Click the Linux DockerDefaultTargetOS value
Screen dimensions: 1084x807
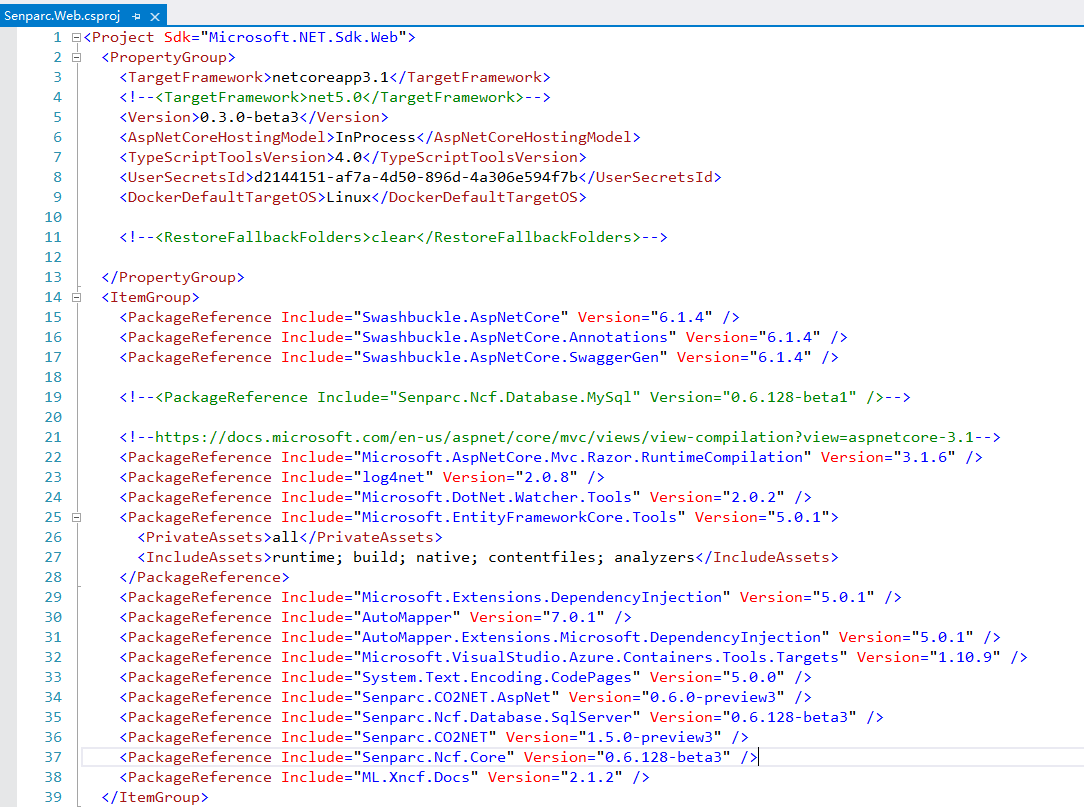348,197
